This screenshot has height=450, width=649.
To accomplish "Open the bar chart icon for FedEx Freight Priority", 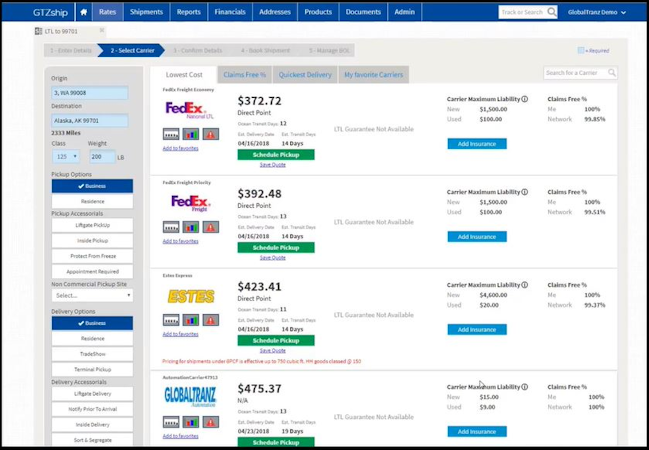I will [191, 227].
